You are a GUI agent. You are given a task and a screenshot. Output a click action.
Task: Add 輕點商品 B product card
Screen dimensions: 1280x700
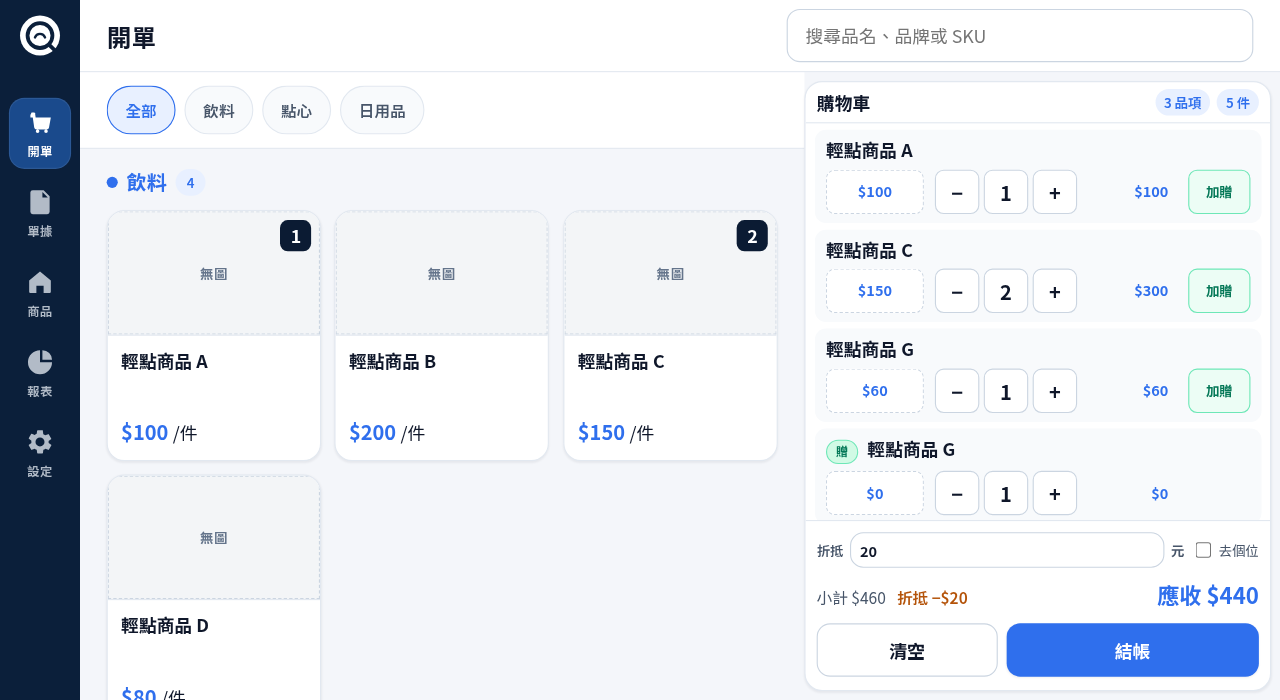442,336
